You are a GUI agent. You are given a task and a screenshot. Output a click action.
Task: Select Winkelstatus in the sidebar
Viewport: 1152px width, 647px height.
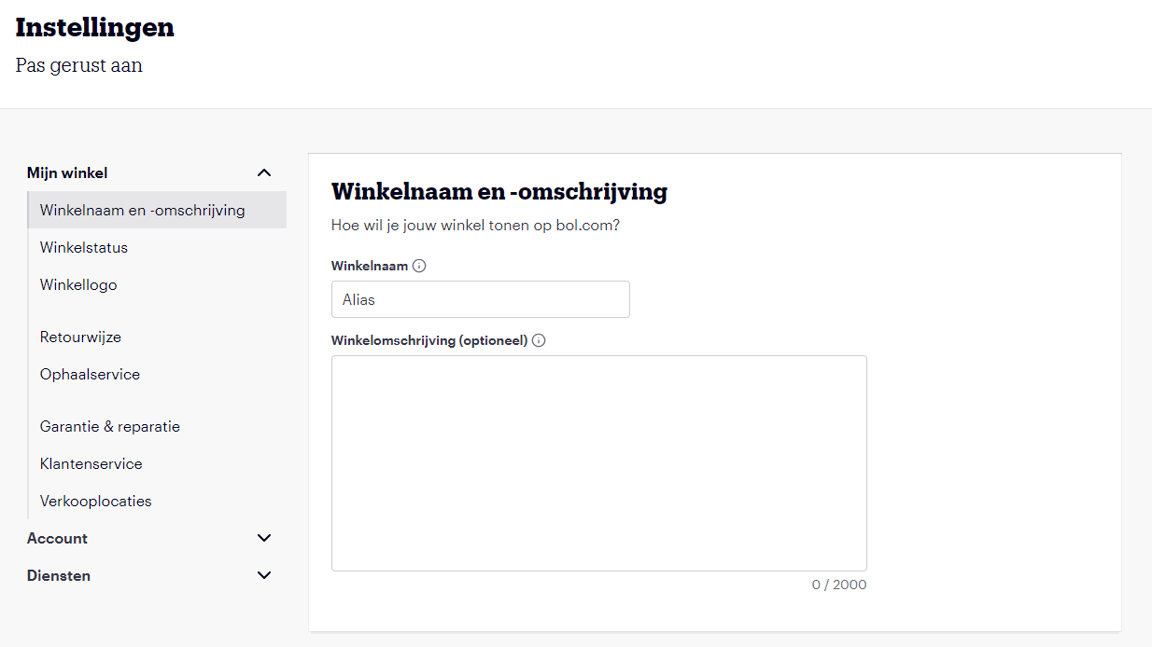point(83,247)
